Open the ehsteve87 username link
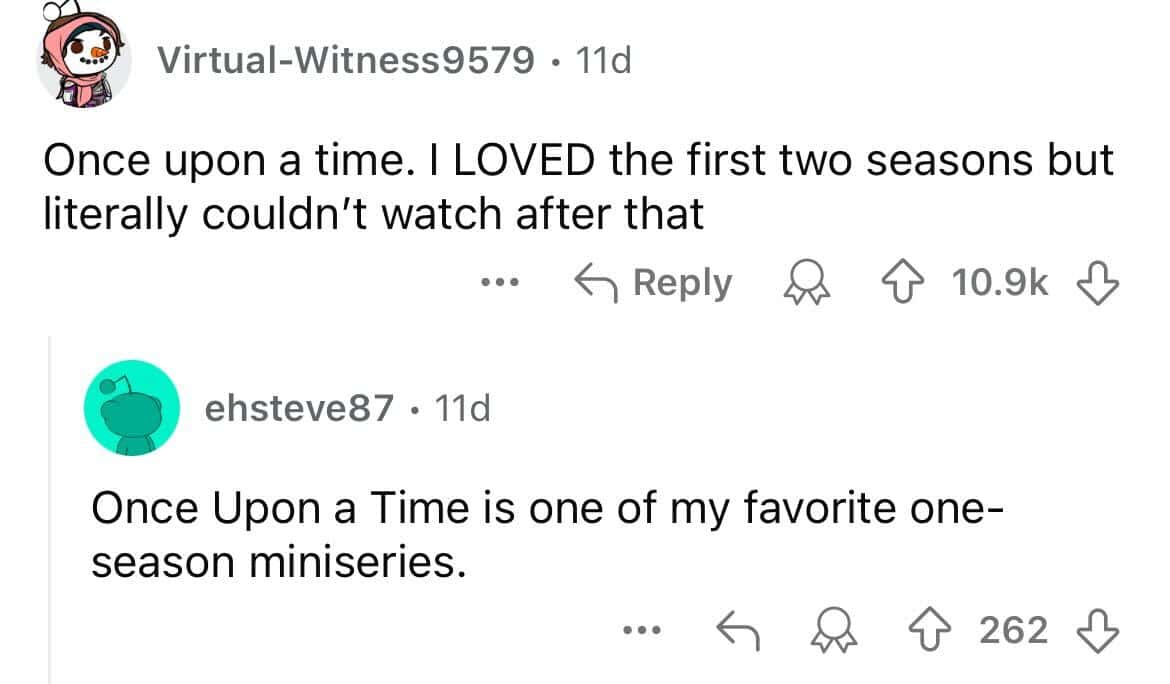Image resolution: width=1170 pixels, height=684 pixels. 299,409
